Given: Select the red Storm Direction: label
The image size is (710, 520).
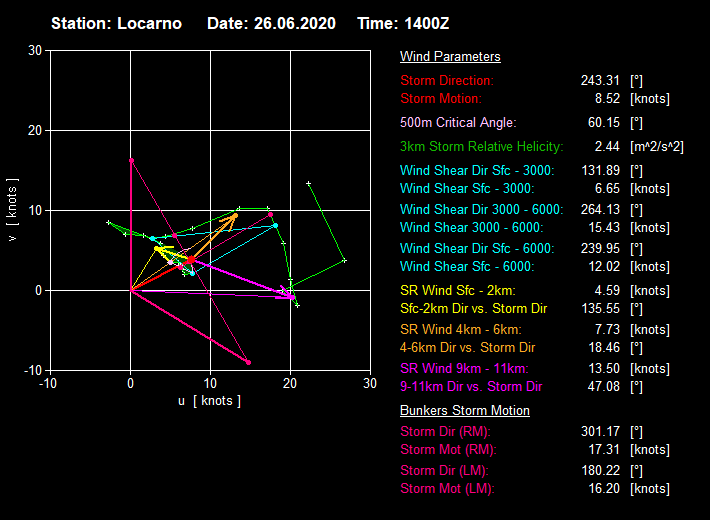Looking at the screenshot, I should [447, 80].
